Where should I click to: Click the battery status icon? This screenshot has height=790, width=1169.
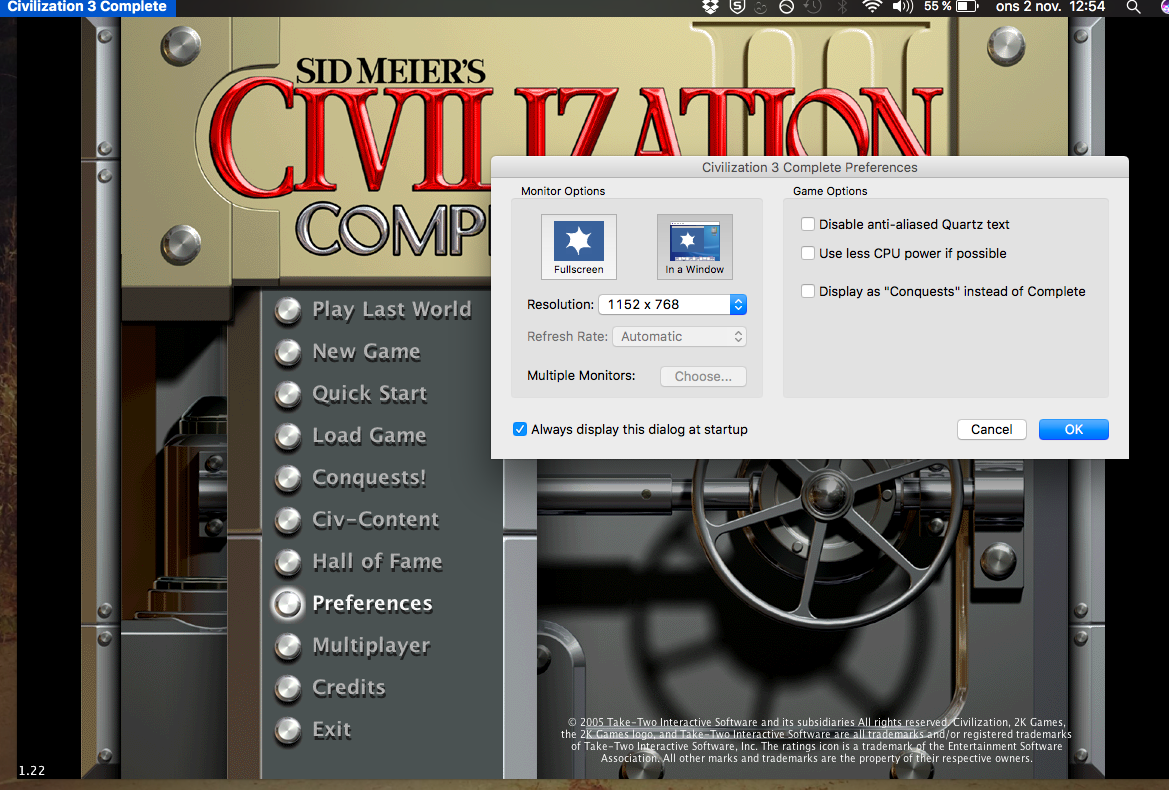tap(967, 7)
